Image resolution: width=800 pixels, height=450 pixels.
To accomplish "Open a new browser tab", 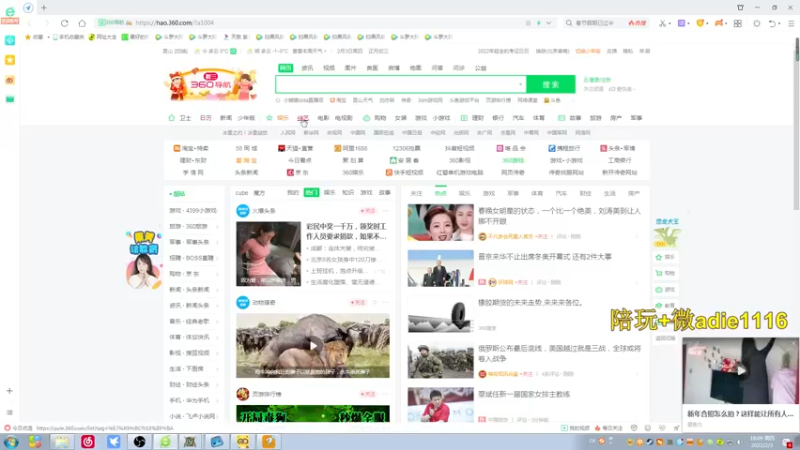I will click(44, 8).
